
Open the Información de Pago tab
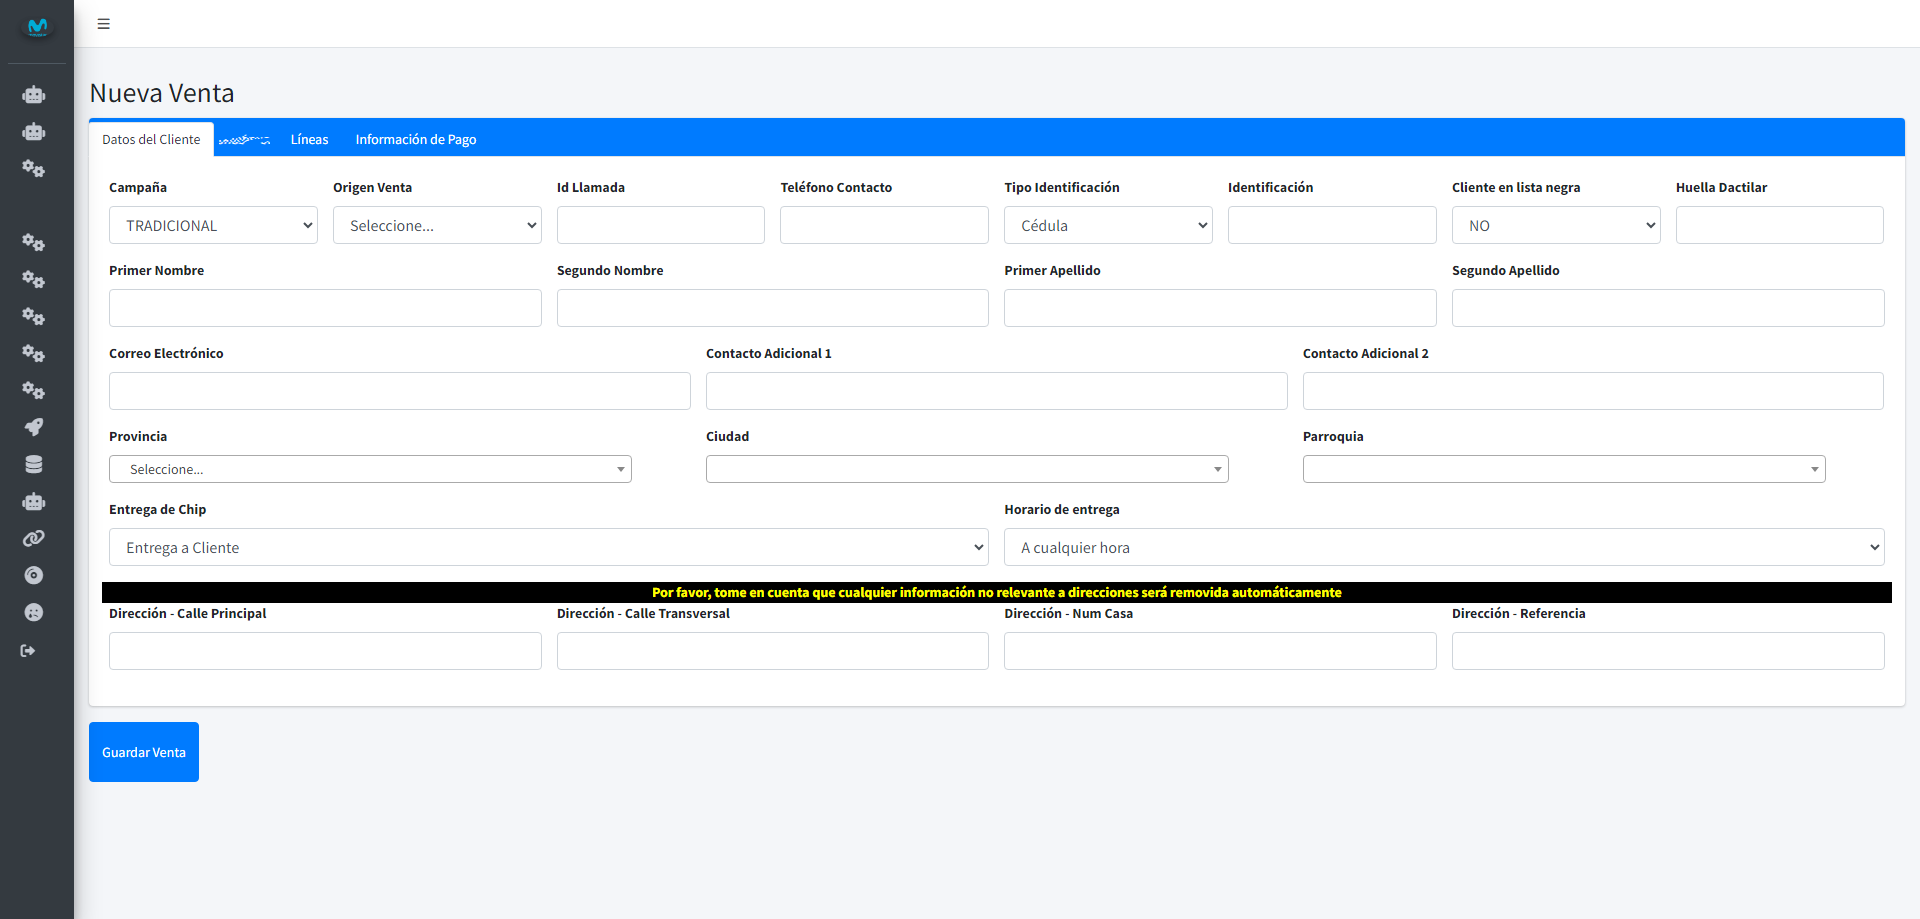[x=415, y=139]
